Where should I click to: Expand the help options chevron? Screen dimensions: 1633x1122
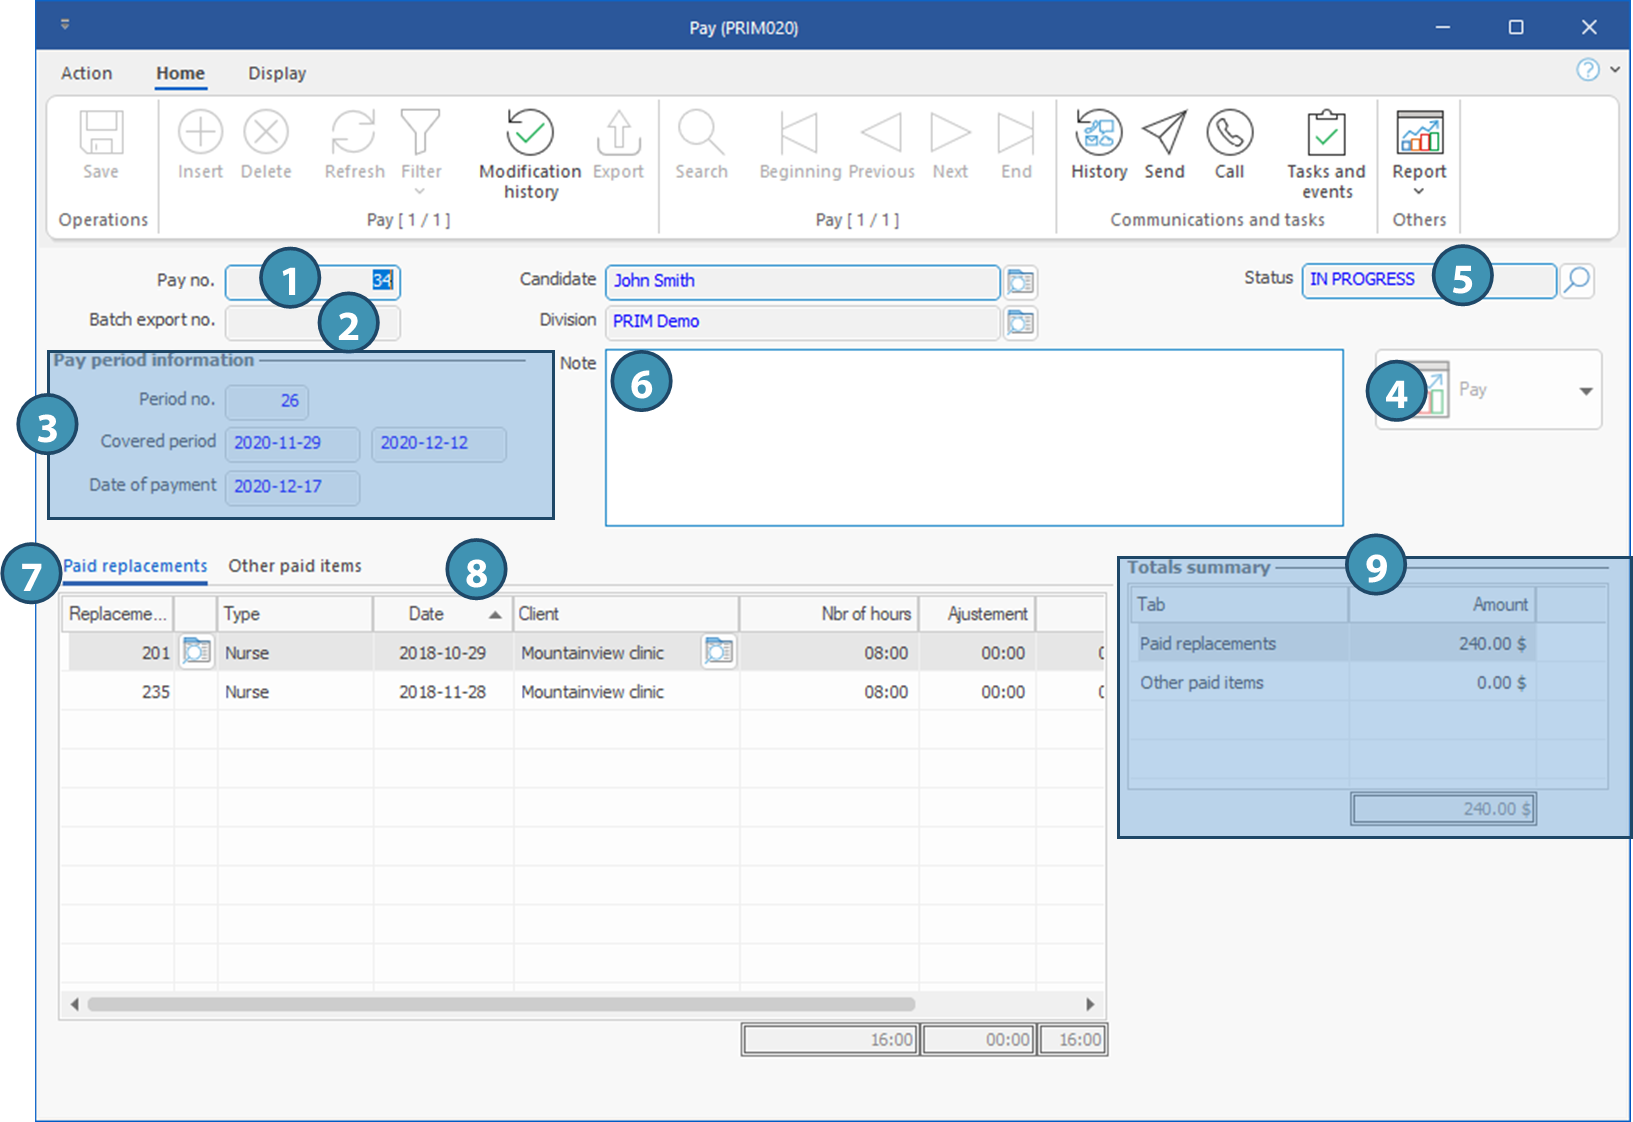[x=1614, y=70]
